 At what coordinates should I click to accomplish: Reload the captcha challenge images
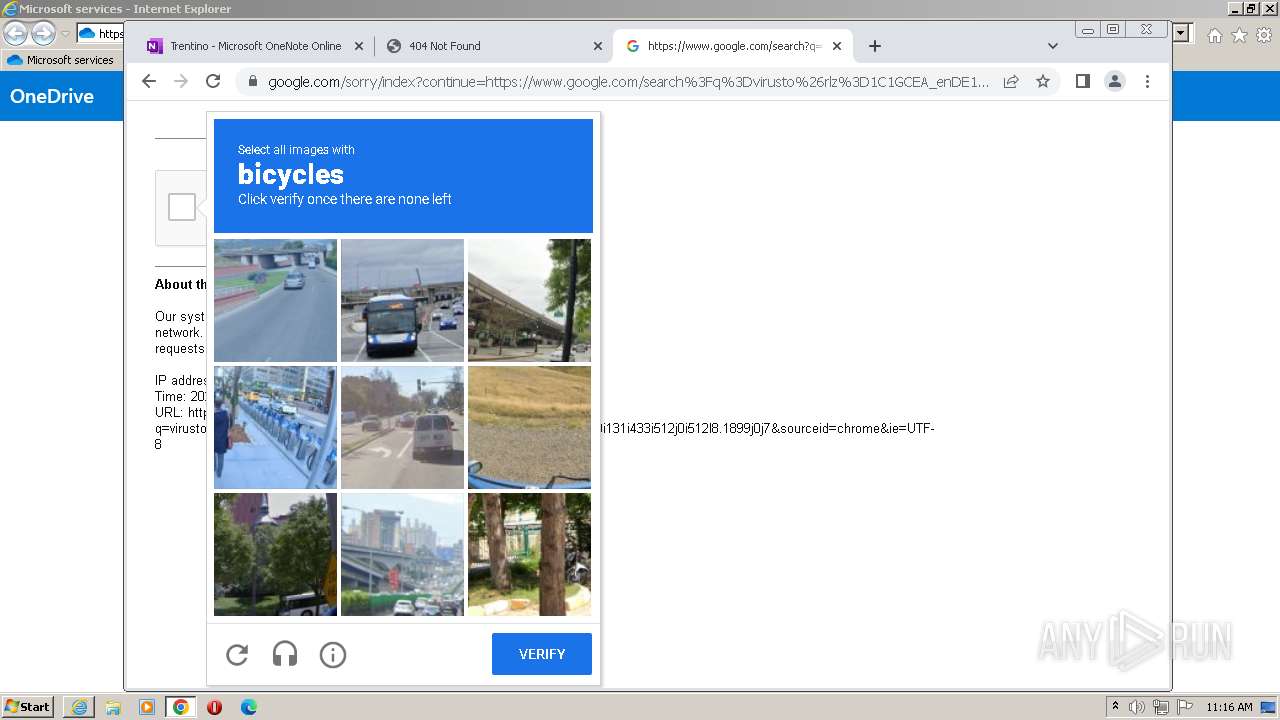tap(237, 655)
